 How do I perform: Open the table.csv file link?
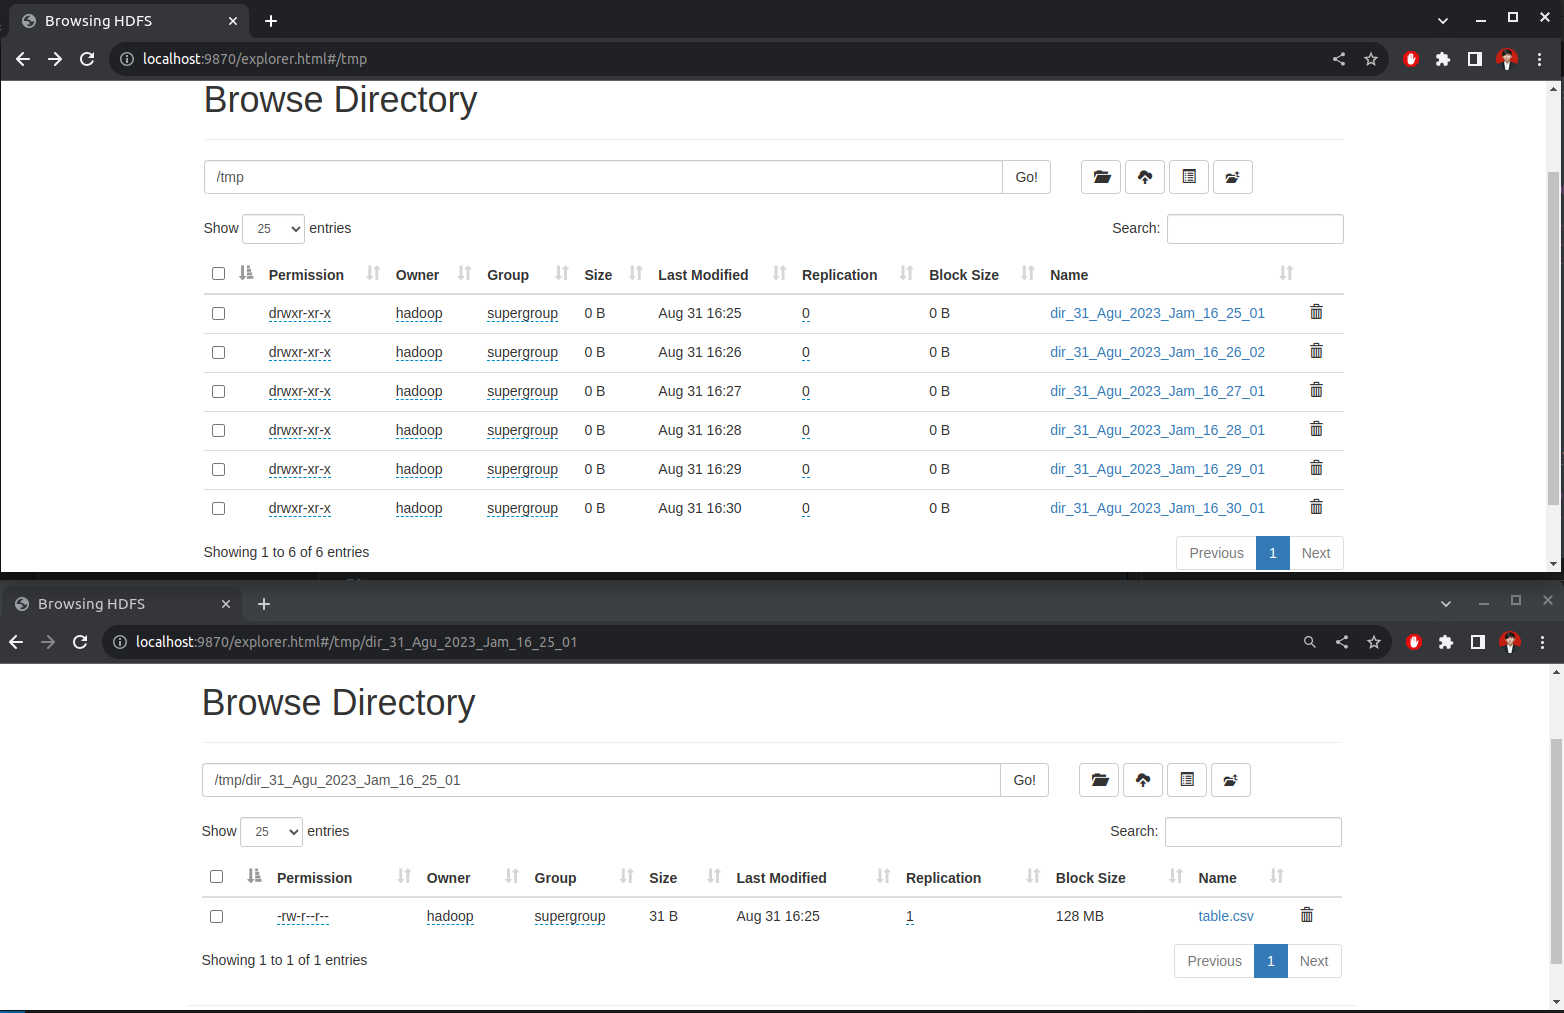point(1226,916)
